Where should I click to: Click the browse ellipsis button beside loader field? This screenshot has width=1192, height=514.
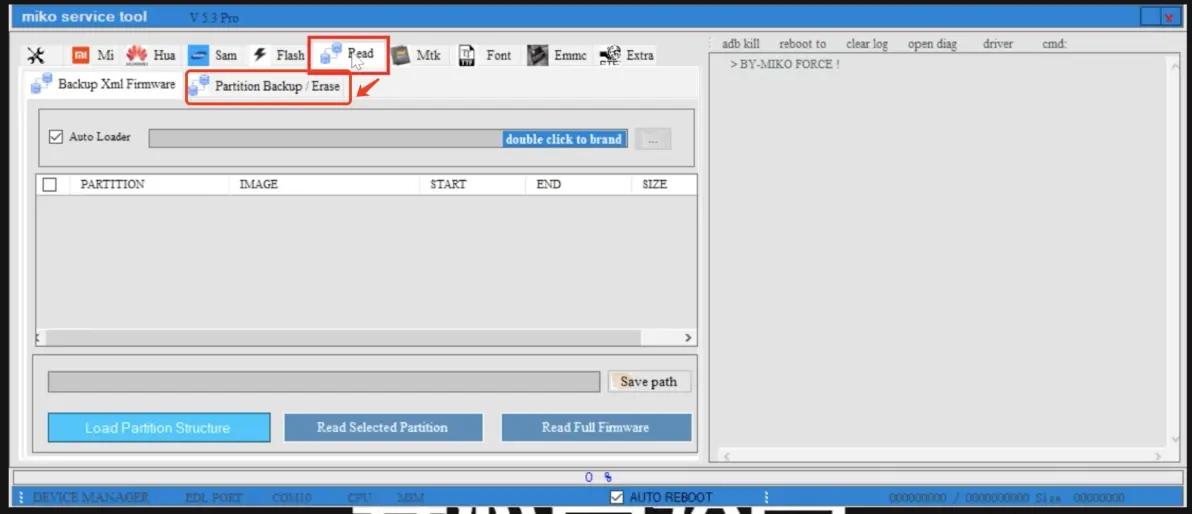[x=652, y=140]
